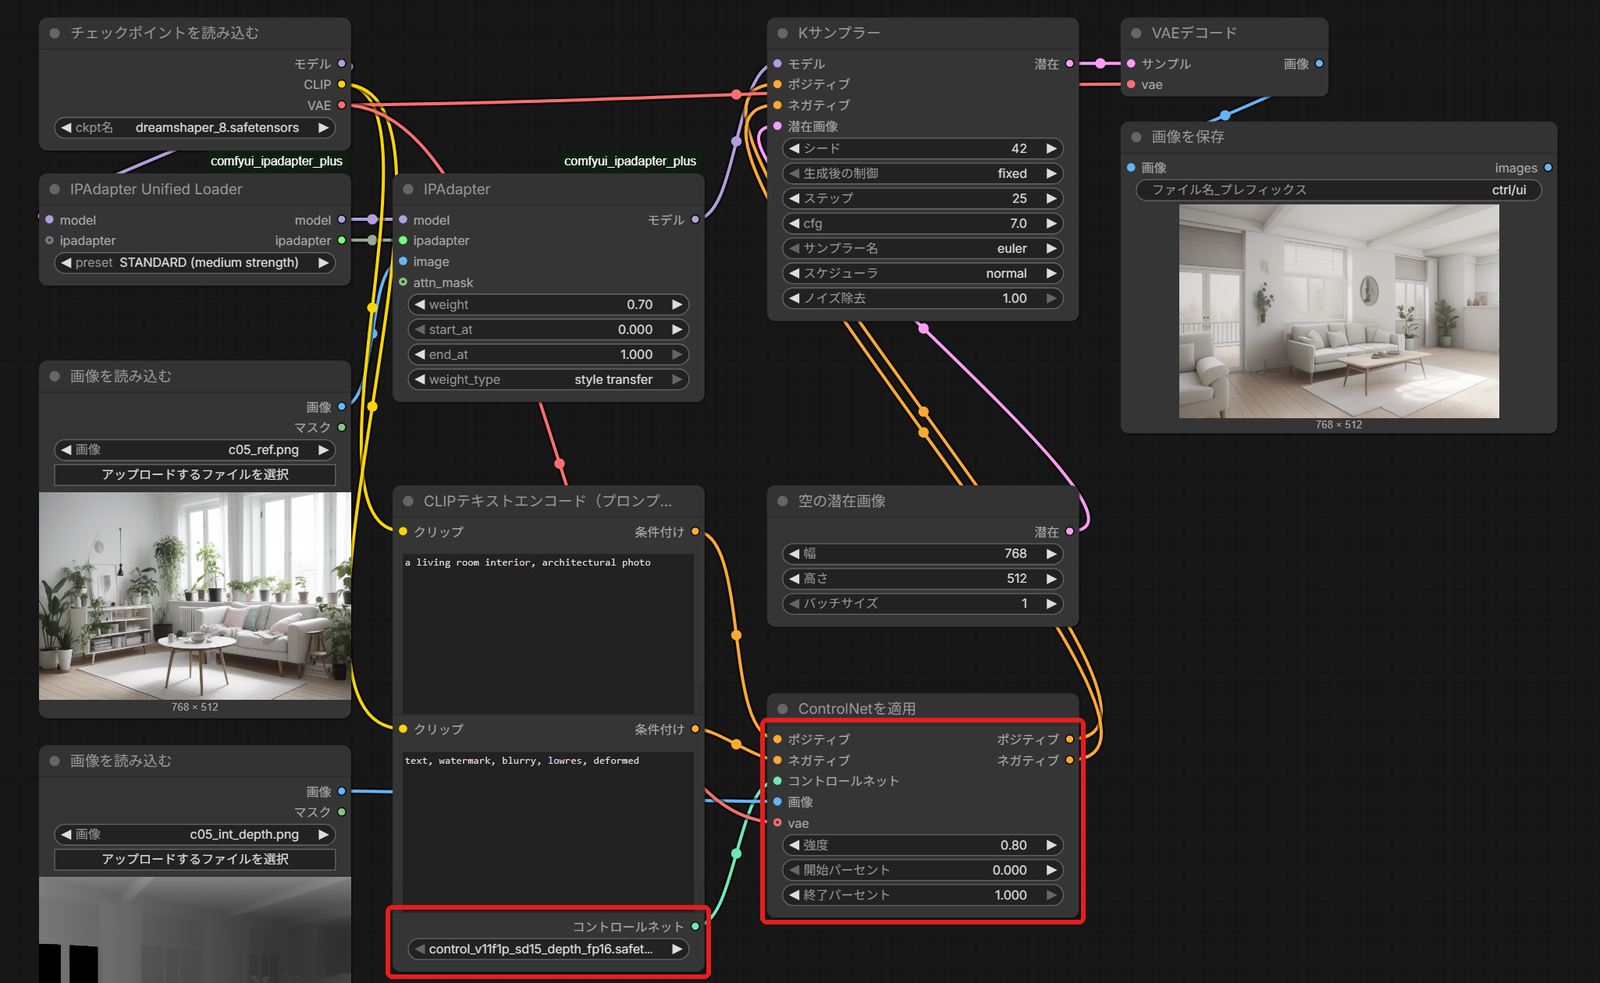Click the generated living room preview image

[1339, 311]
